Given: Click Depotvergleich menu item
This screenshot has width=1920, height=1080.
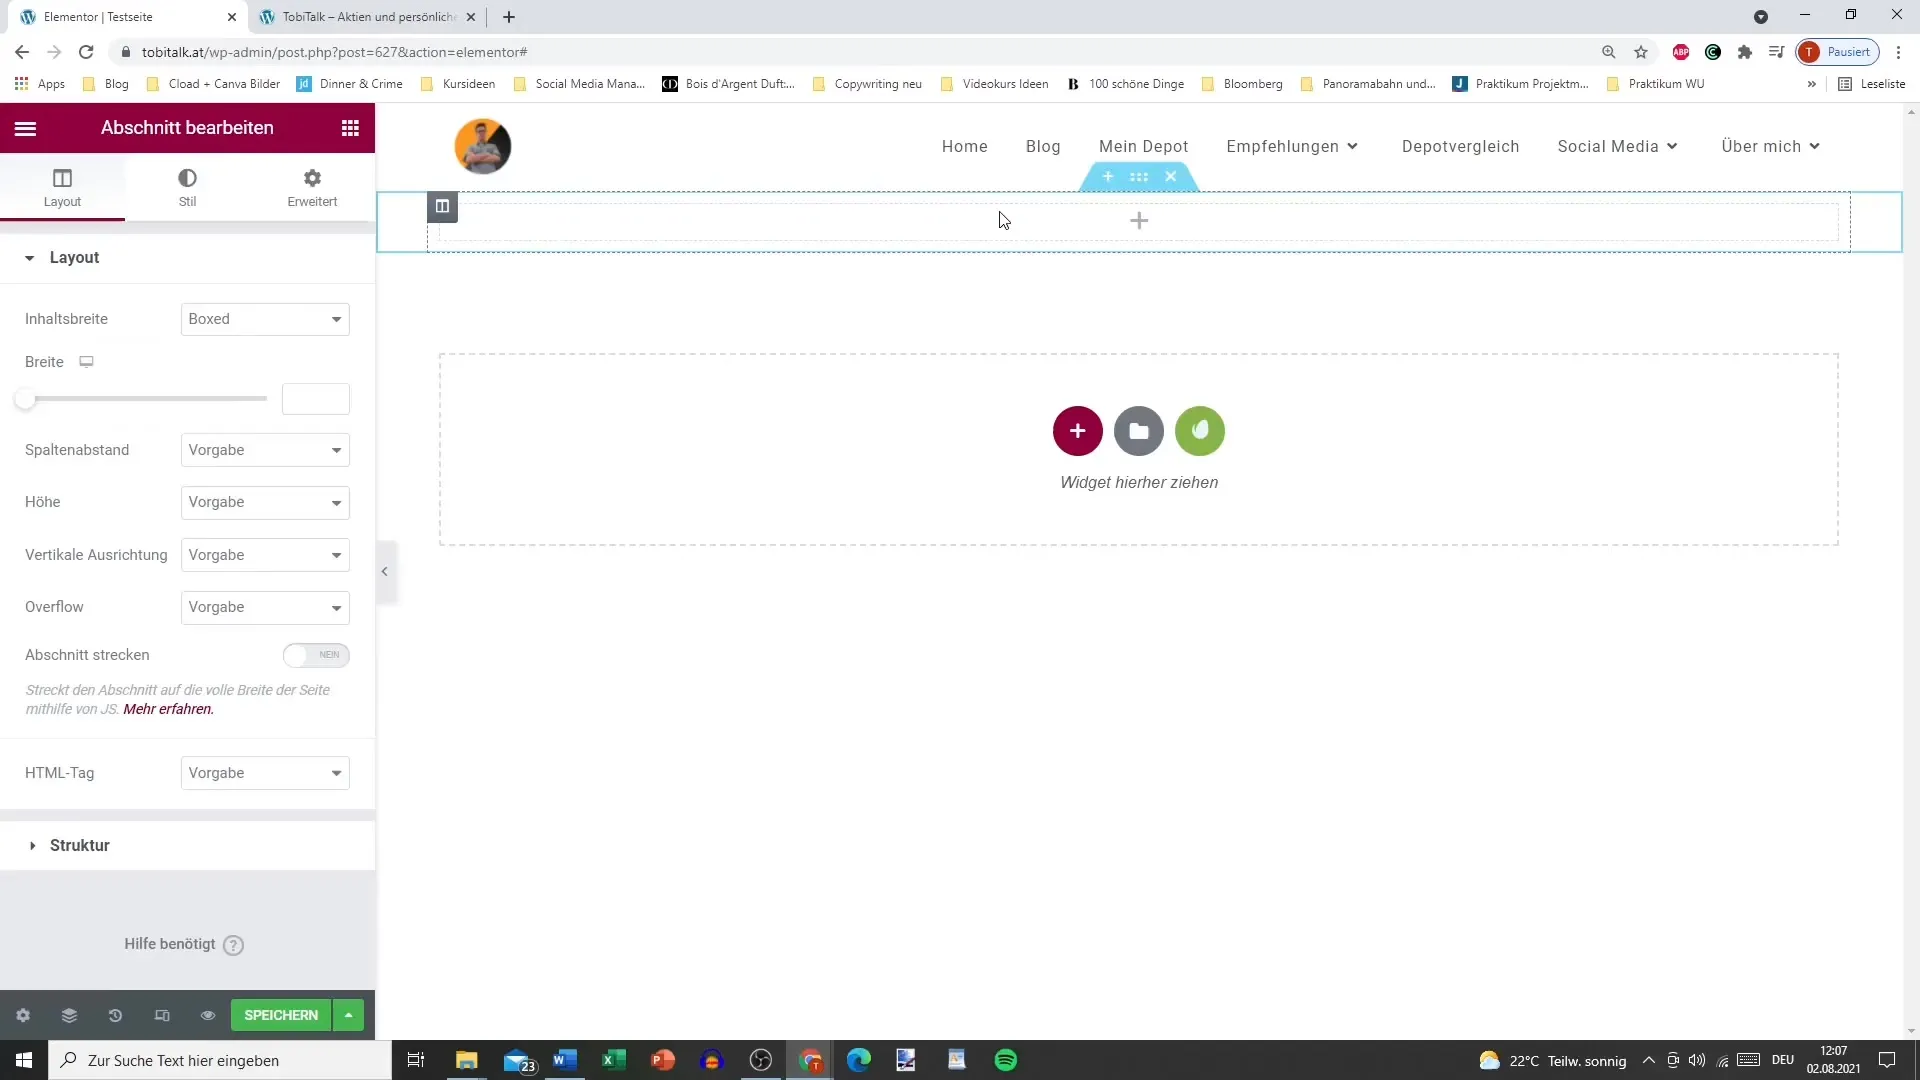Looking at the screenshot, I should point(1460,146).
